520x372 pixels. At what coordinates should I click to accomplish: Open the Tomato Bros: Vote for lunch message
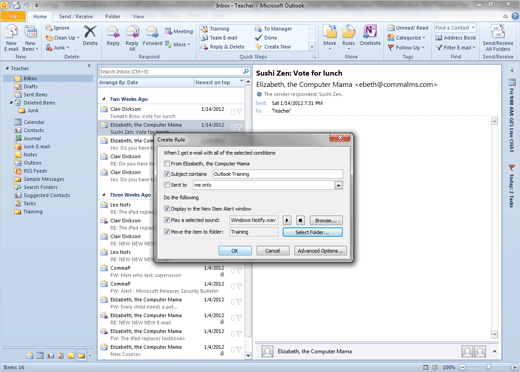point(172,113)
